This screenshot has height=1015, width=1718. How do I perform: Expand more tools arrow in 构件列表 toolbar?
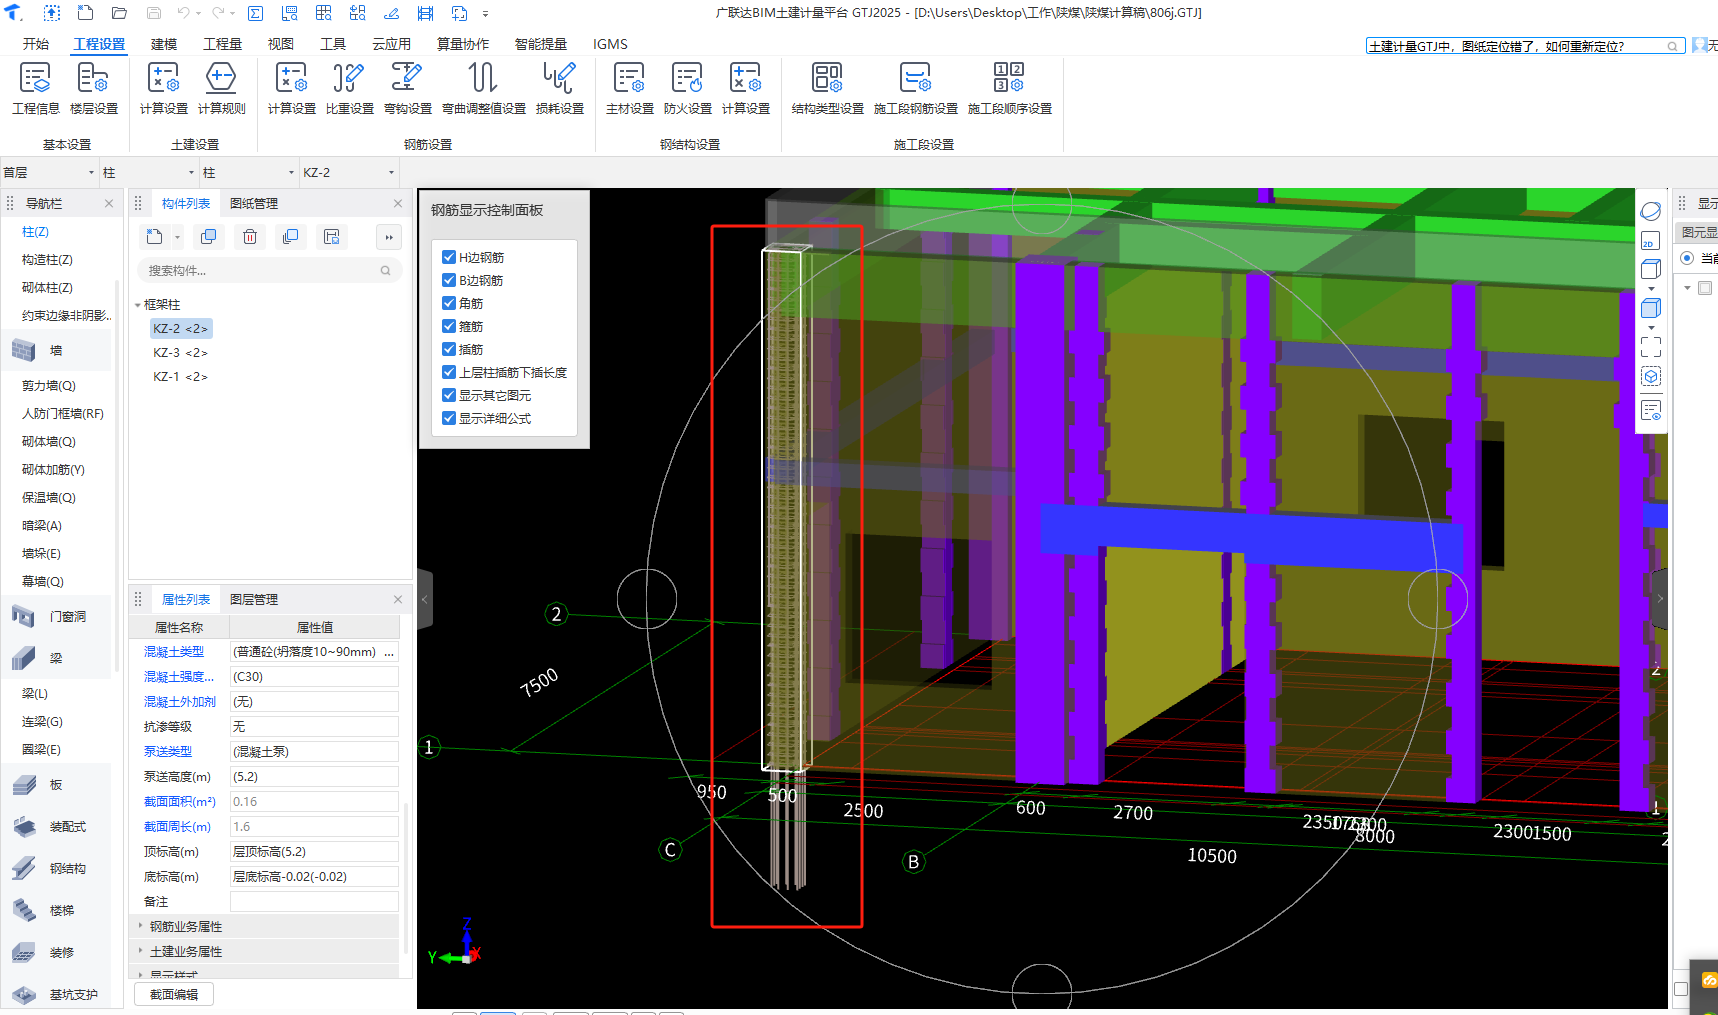[x=389, y=237]
